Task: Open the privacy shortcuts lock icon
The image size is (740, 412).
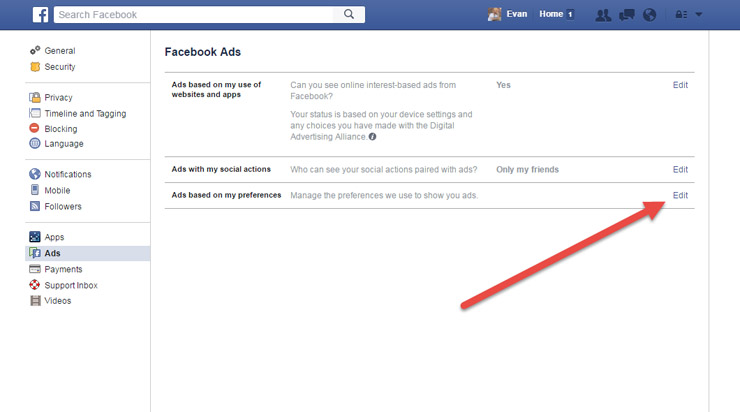Action: coord(680,15)
